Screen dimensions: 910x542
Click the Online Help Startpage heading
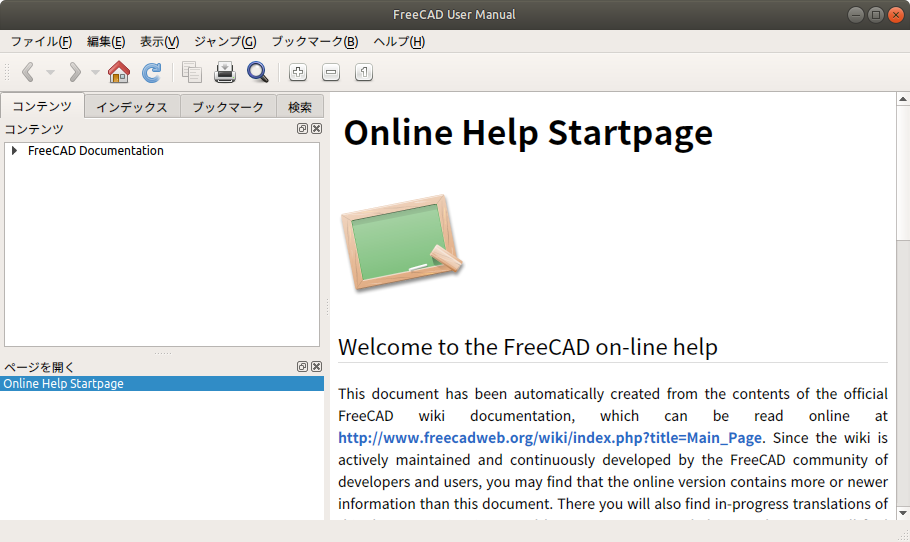[x=528, y=133]
